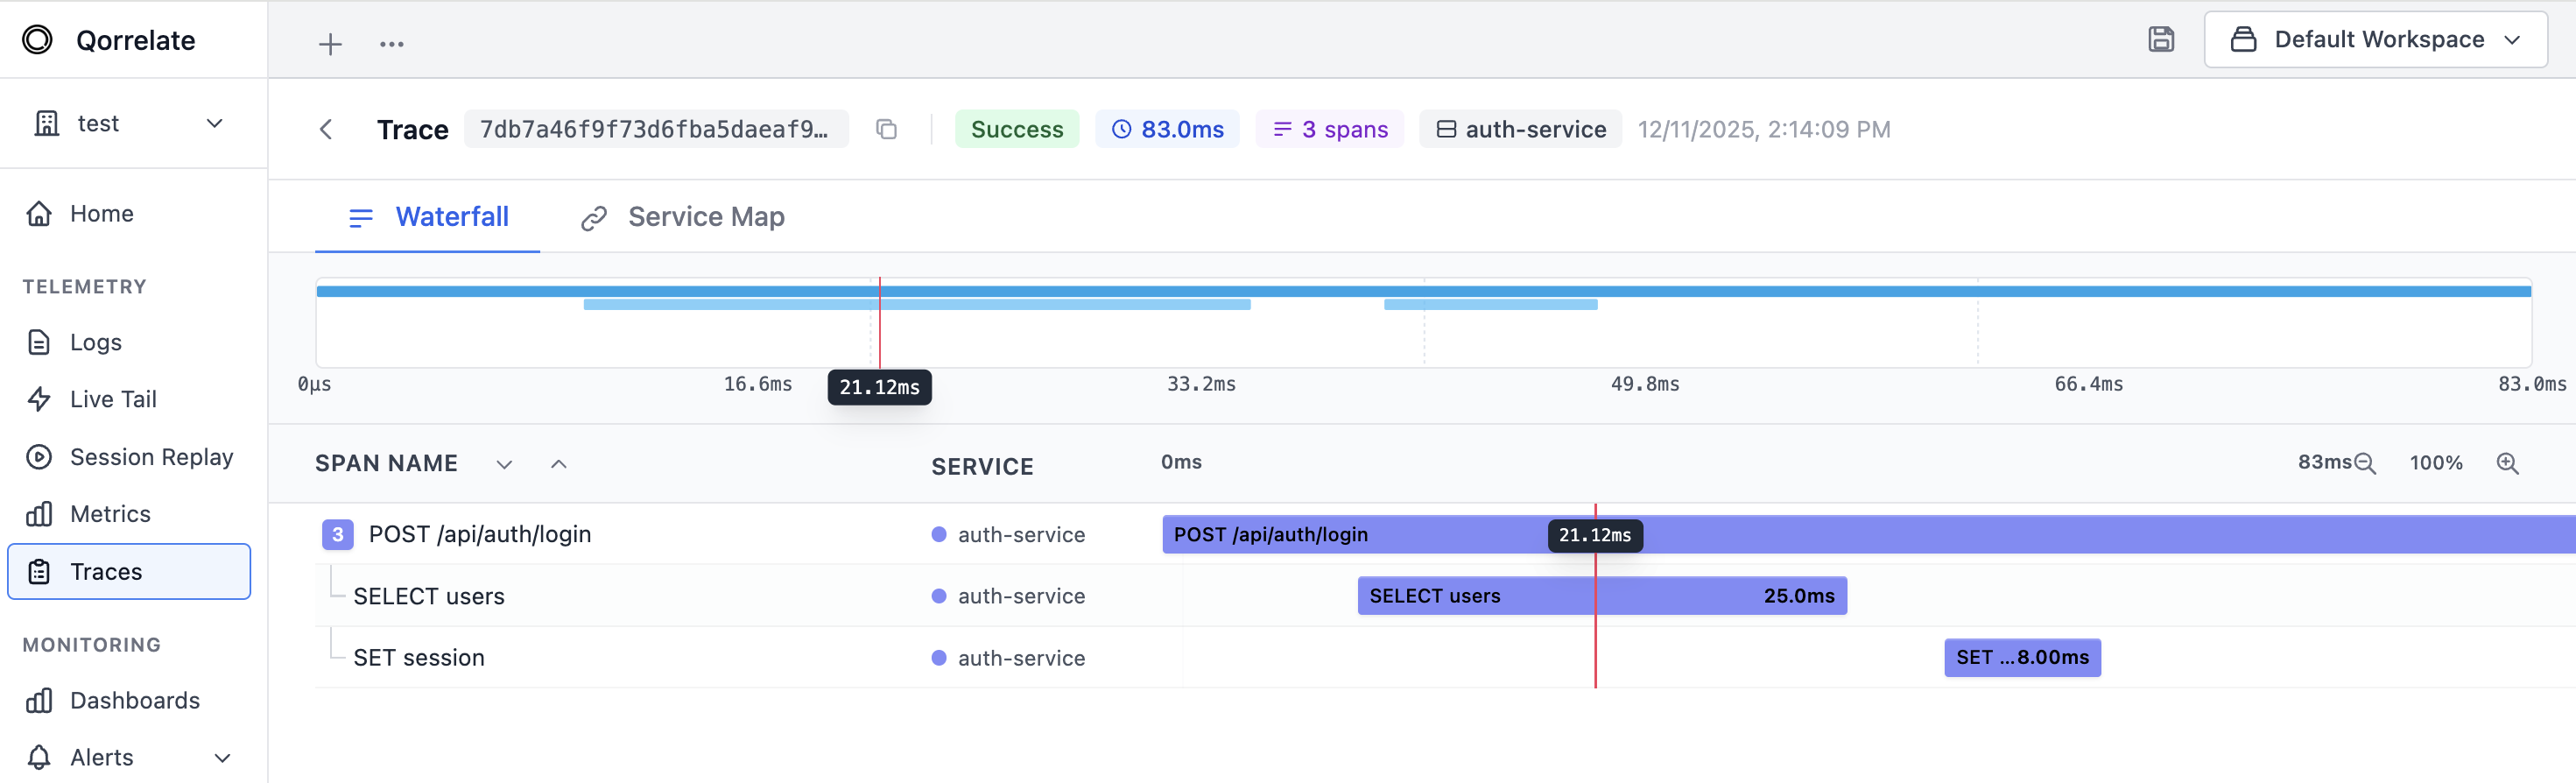Click the save workspace icon

click(2161, 40)
